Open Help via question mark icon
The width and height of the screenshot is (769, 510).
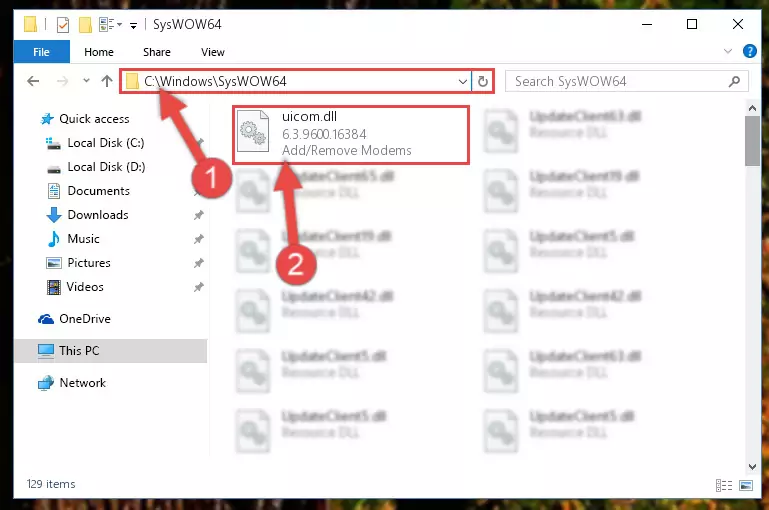pos(749,51)
